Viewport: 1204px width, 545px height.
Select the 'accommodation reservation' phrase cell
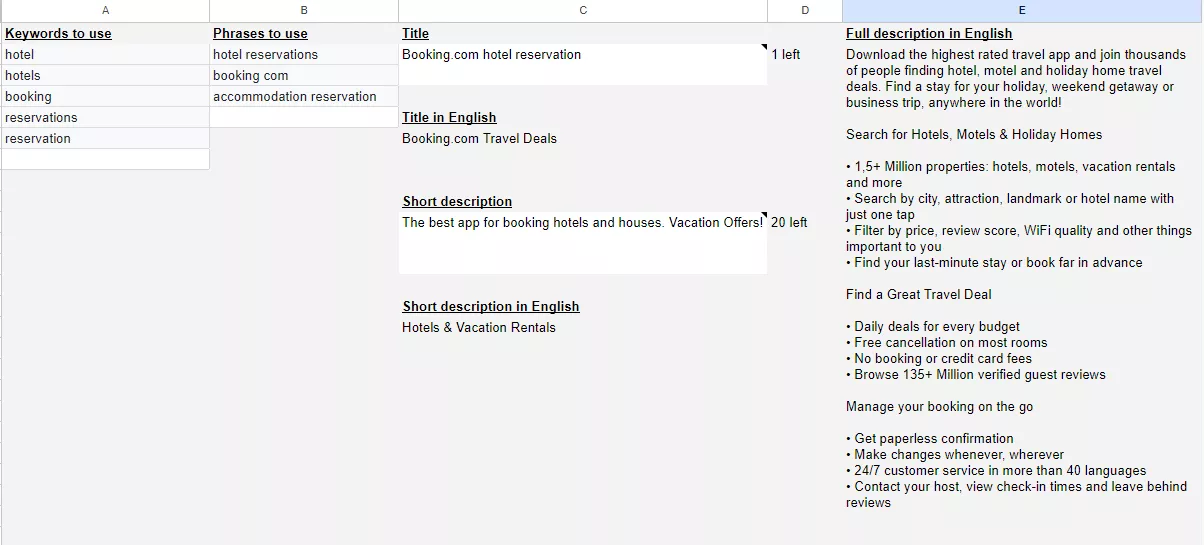coord(304,97)
